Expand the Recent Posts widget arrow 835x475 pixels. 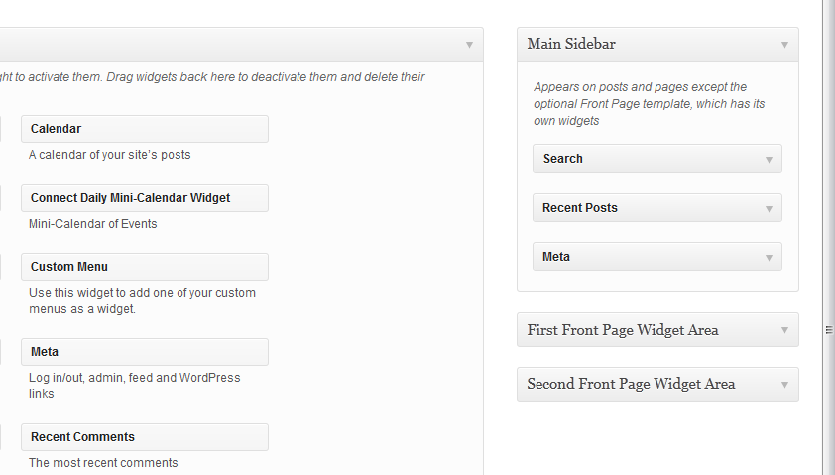[x=769, y=209]
